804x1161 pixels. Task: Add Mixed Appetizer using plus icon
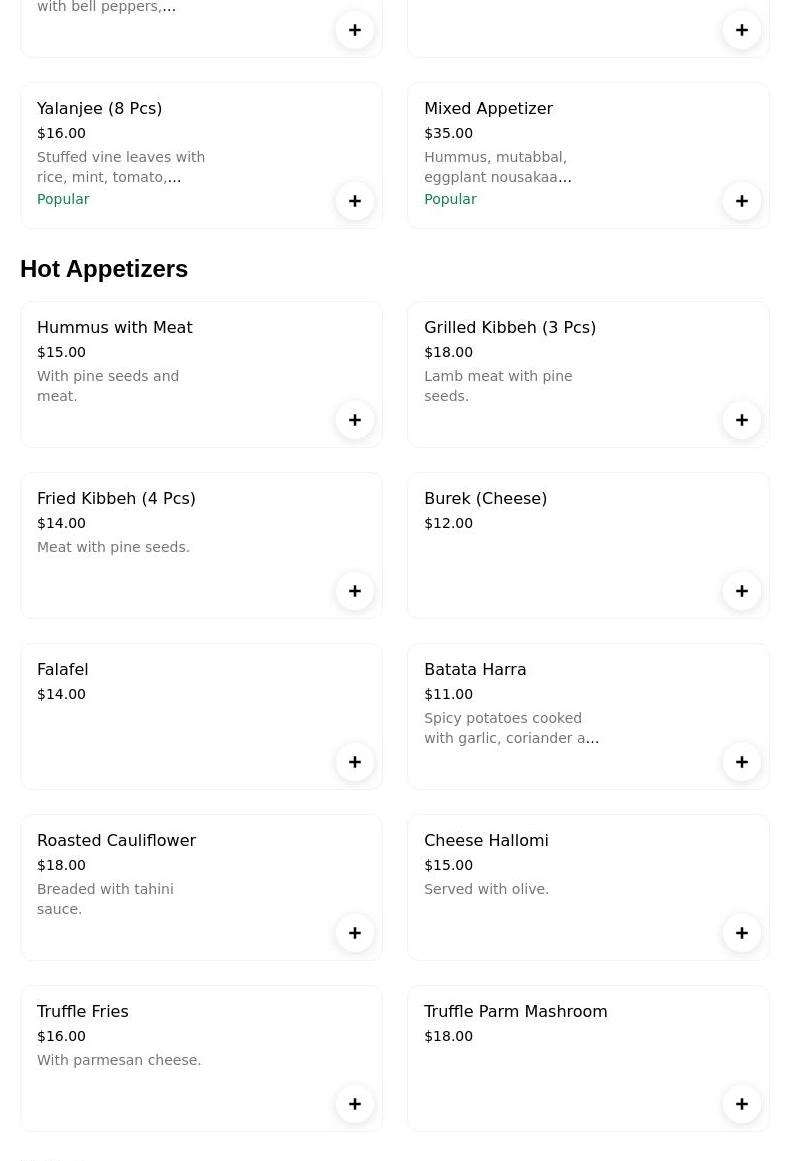[x=742, y=201]
